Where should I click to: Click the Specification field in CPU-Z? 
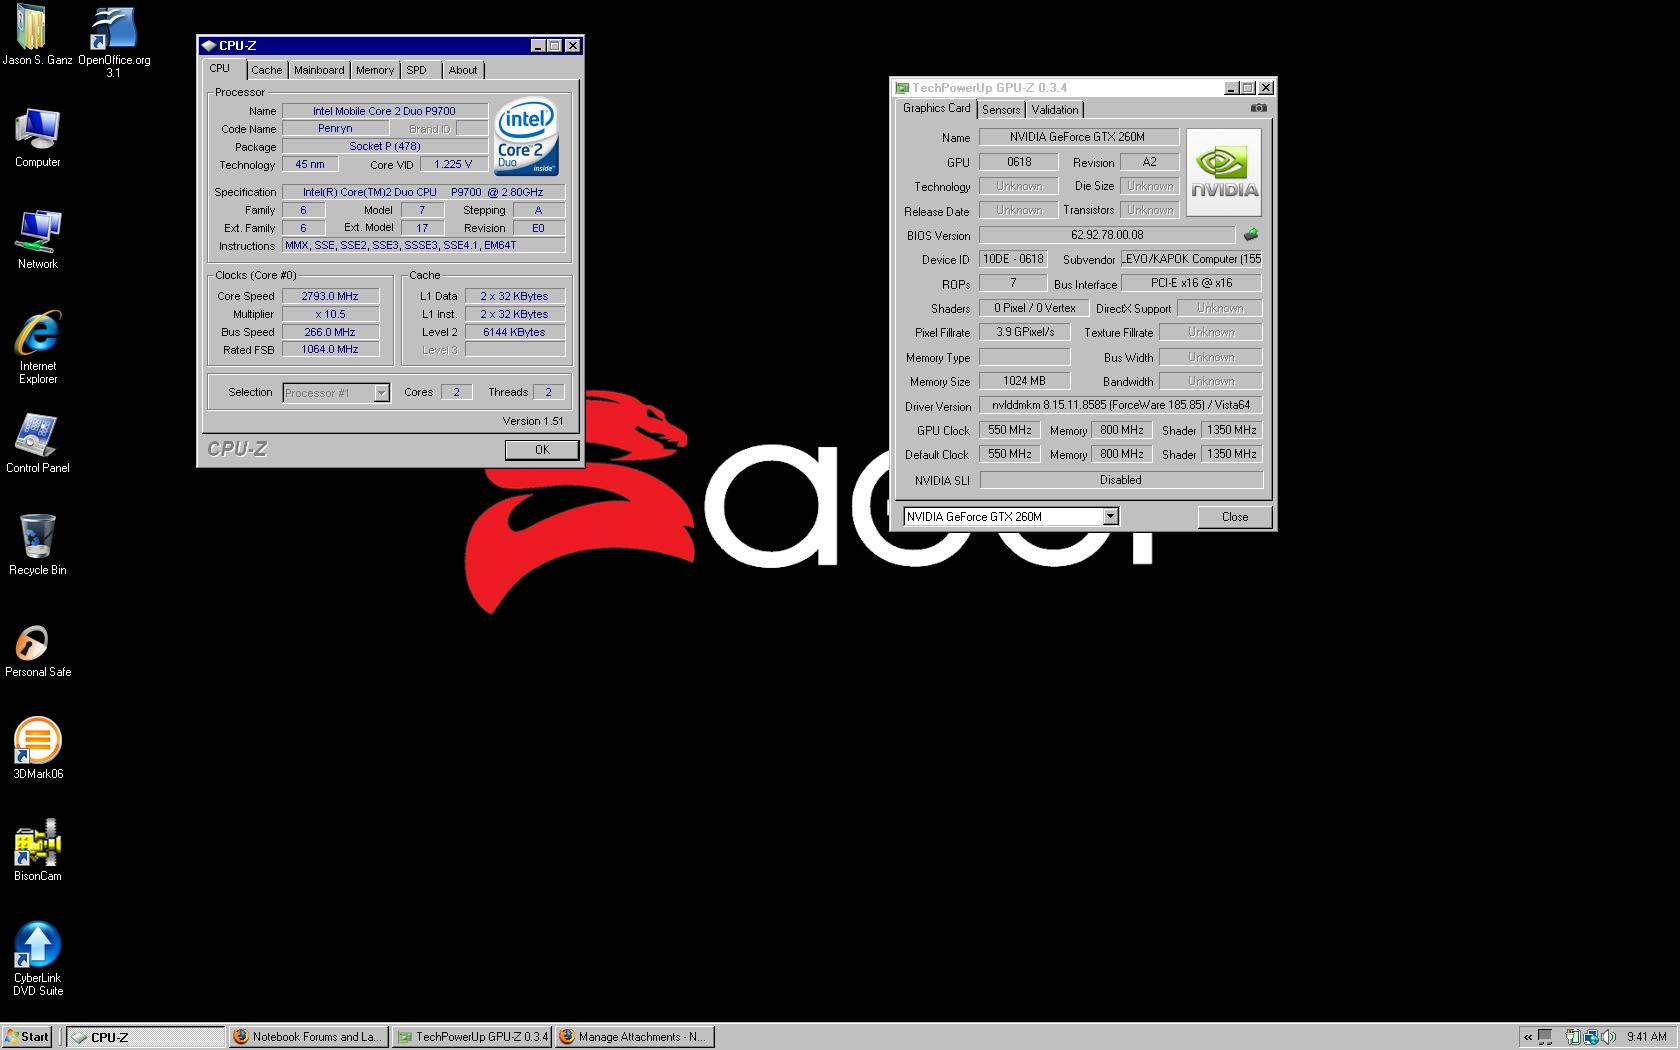coord(423,192)
